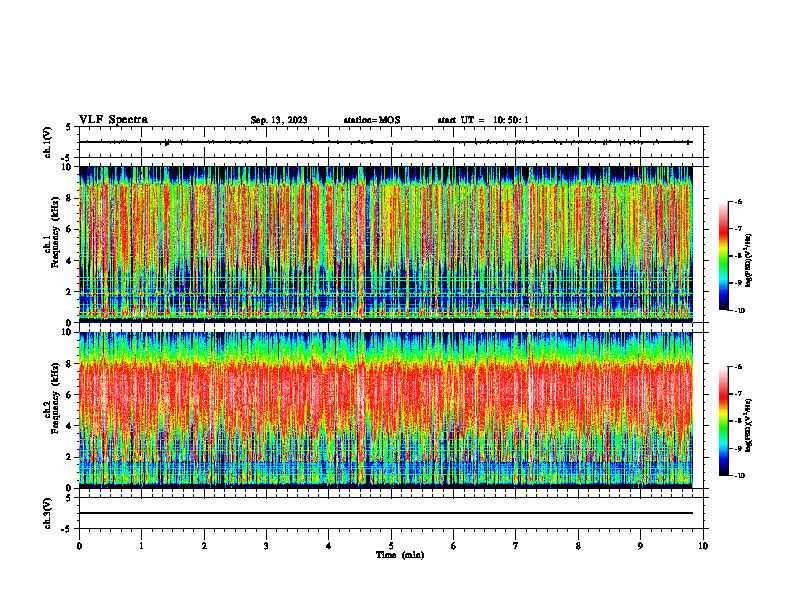Viewport: 792px width, 612px height.
Task: Click time axis tick label '3'
Action: [266, 546]
